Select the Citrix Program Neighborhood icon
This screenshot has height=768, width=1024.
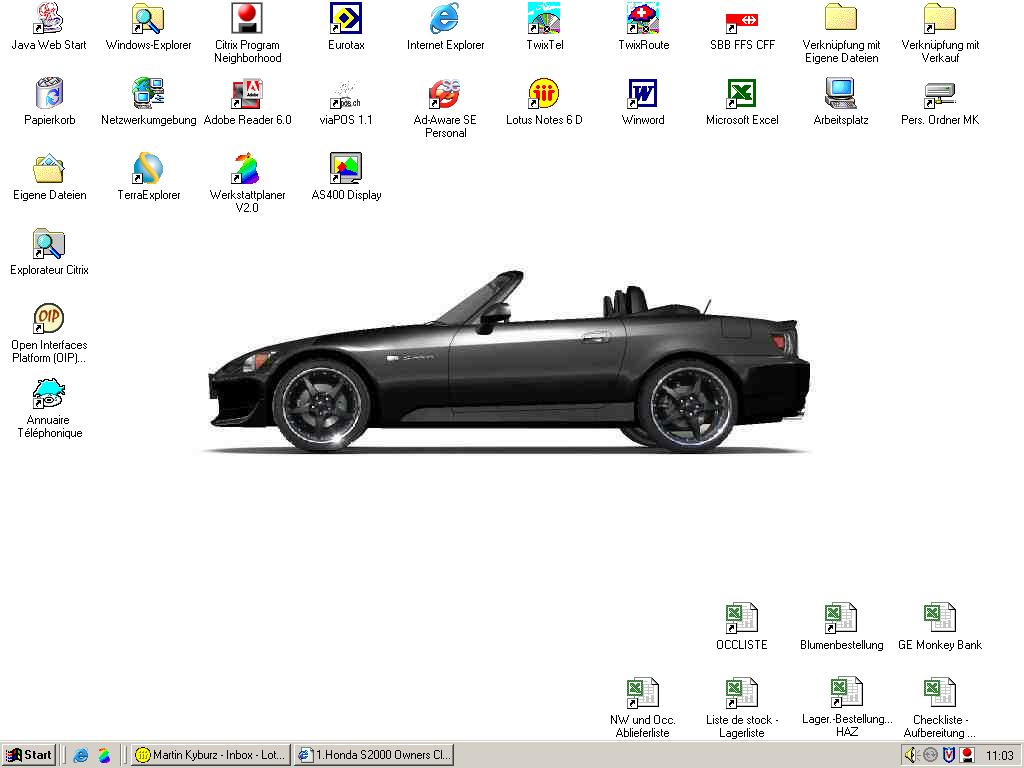coord(247,20)
